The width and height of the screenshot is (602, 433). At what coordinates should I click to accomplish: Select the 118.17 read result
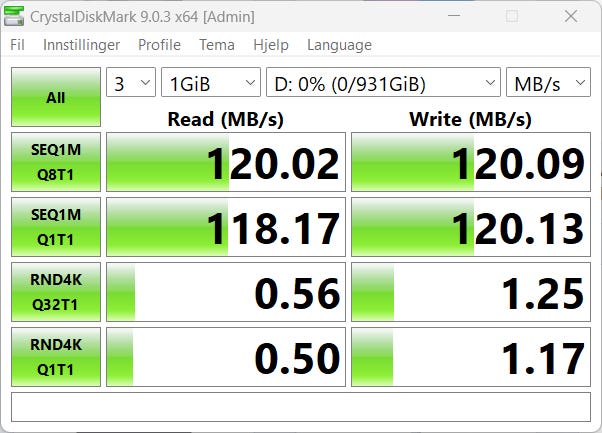pos(226,227)
